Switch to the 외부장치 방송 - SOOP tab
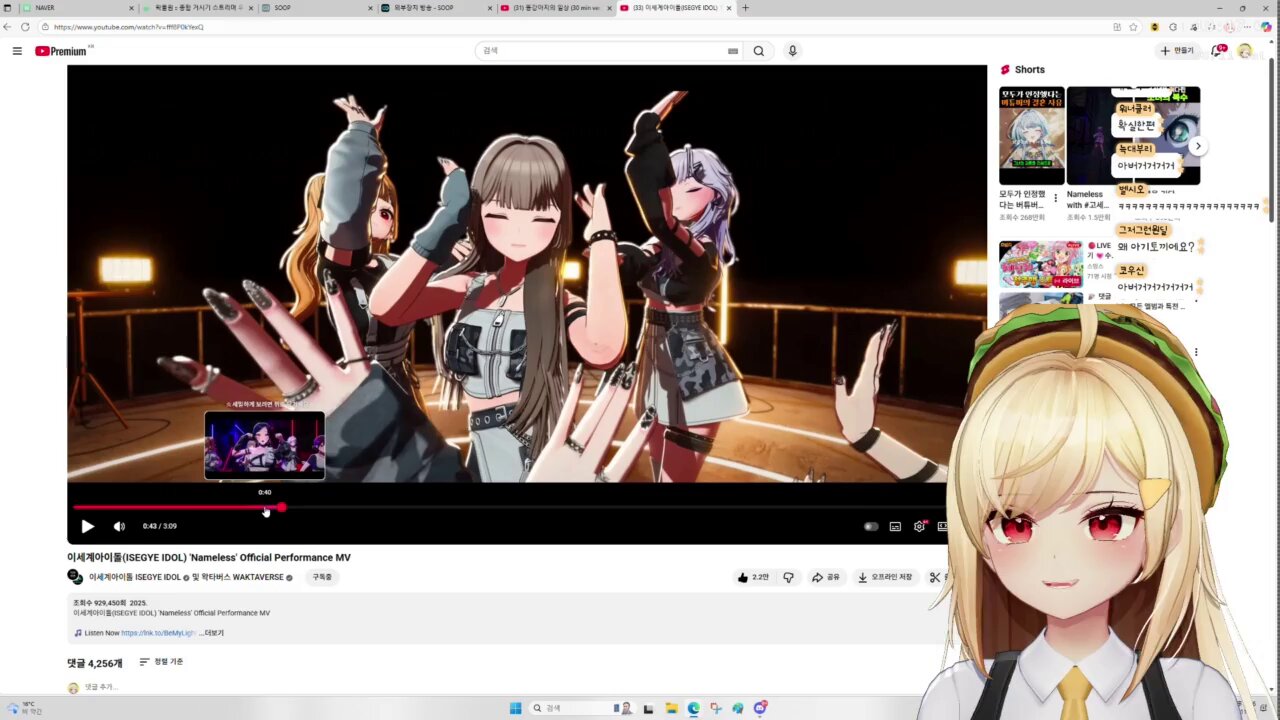This screenshot has height=720, width=1280. click(x=435, y=8)
